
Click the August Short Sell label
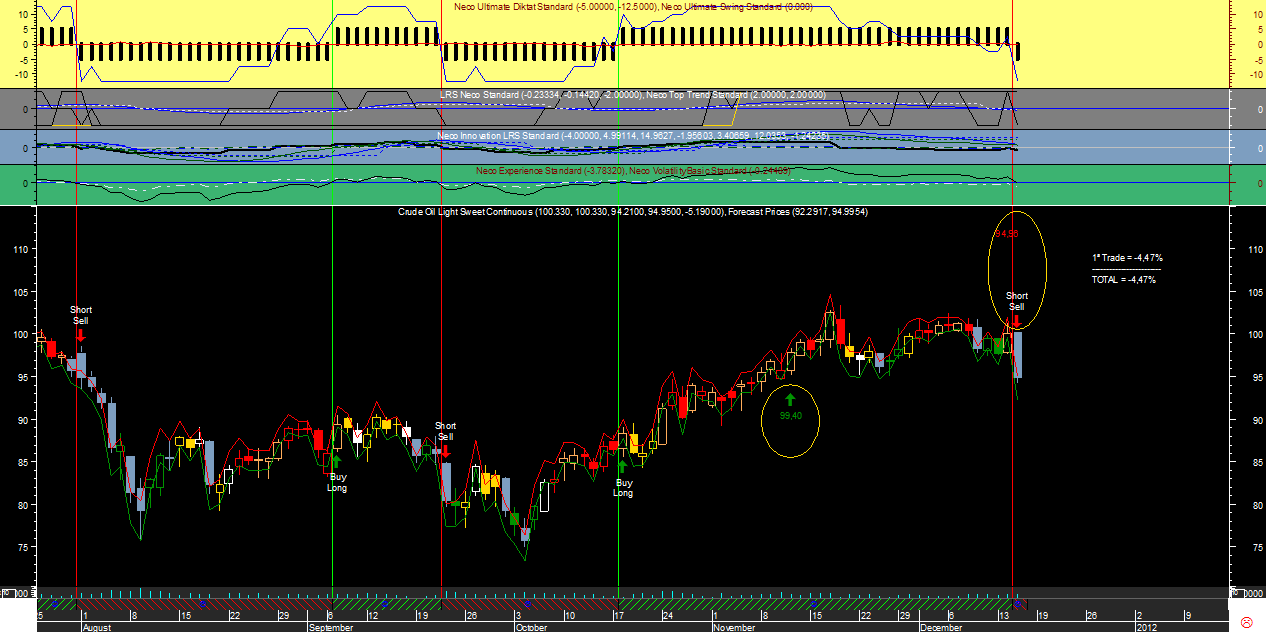(x=80, y=315)
